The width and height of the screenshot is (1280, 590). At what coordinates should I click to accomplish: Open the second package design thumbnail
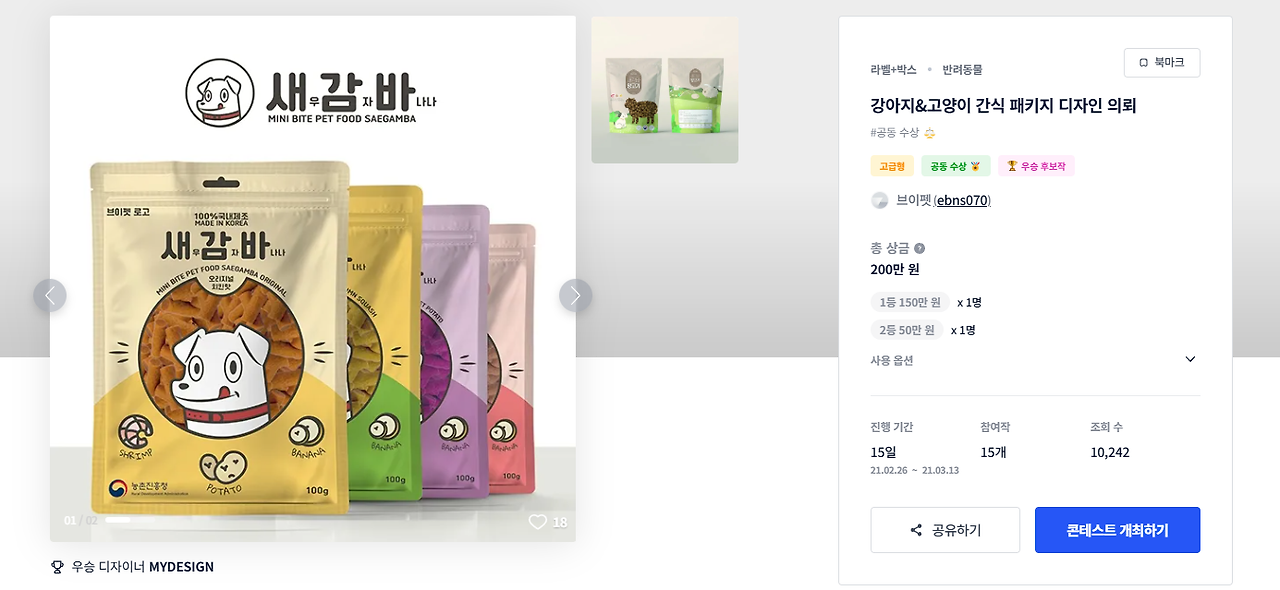point(665,90)
